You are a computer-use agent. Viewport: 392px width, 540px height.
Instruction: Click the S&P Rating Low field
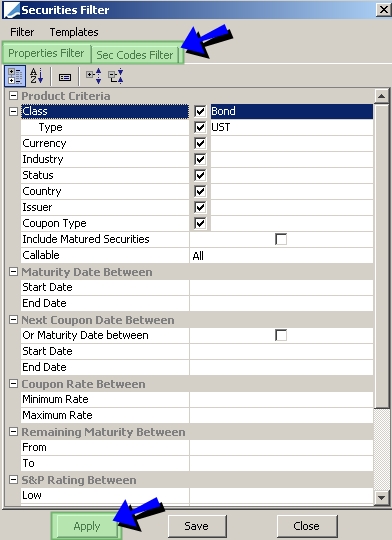click(x=281, y=496)
